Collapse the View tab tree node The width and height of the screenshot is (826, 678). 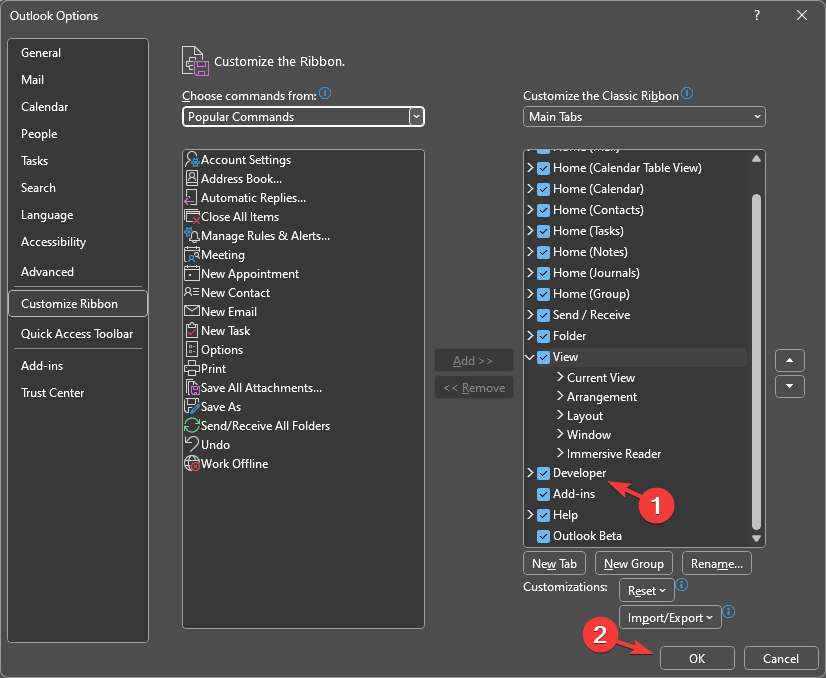pyautogui.click(x=530, y=357)
